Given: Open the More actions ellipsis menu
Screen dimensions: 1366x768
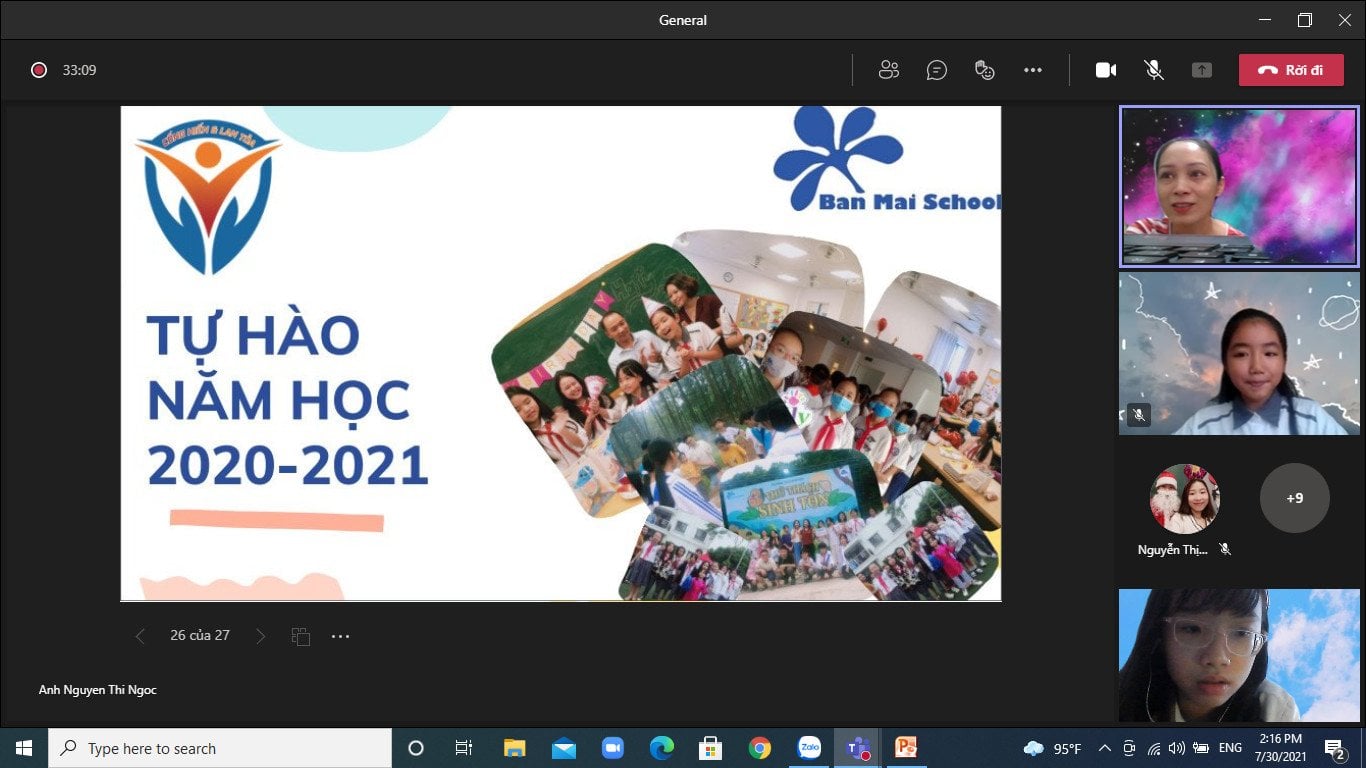Looking at the screenshot, I should (x=1033, y=70).
